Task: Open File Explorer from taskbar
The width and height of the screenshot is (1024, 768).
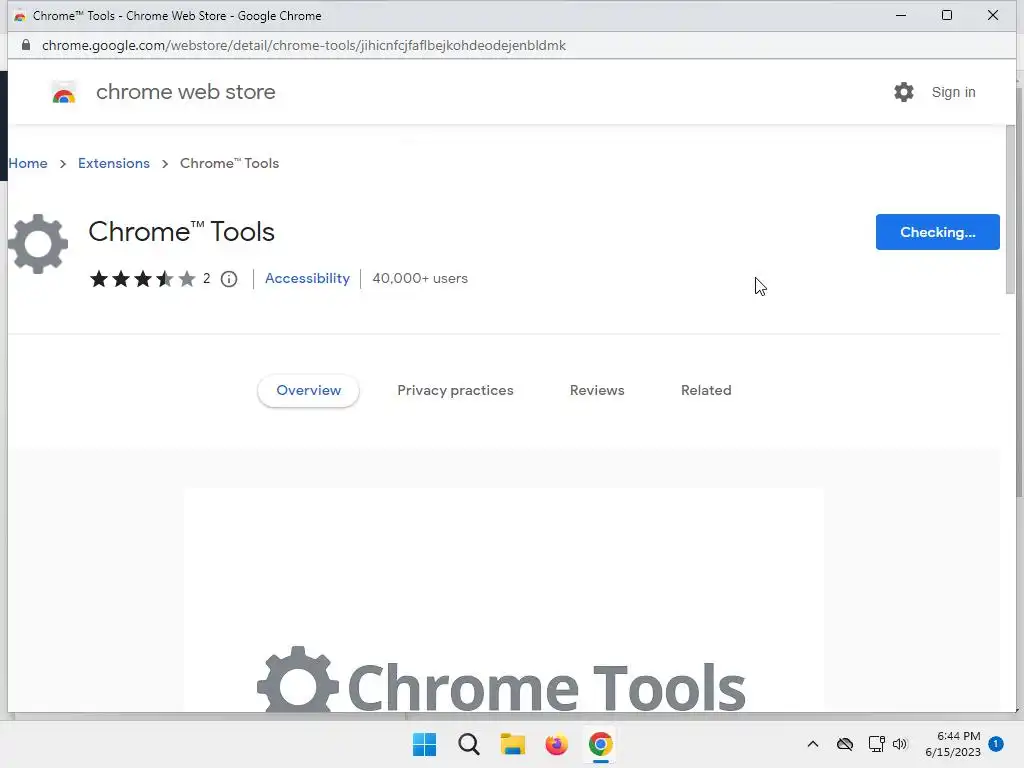Action: pos(513,744)
